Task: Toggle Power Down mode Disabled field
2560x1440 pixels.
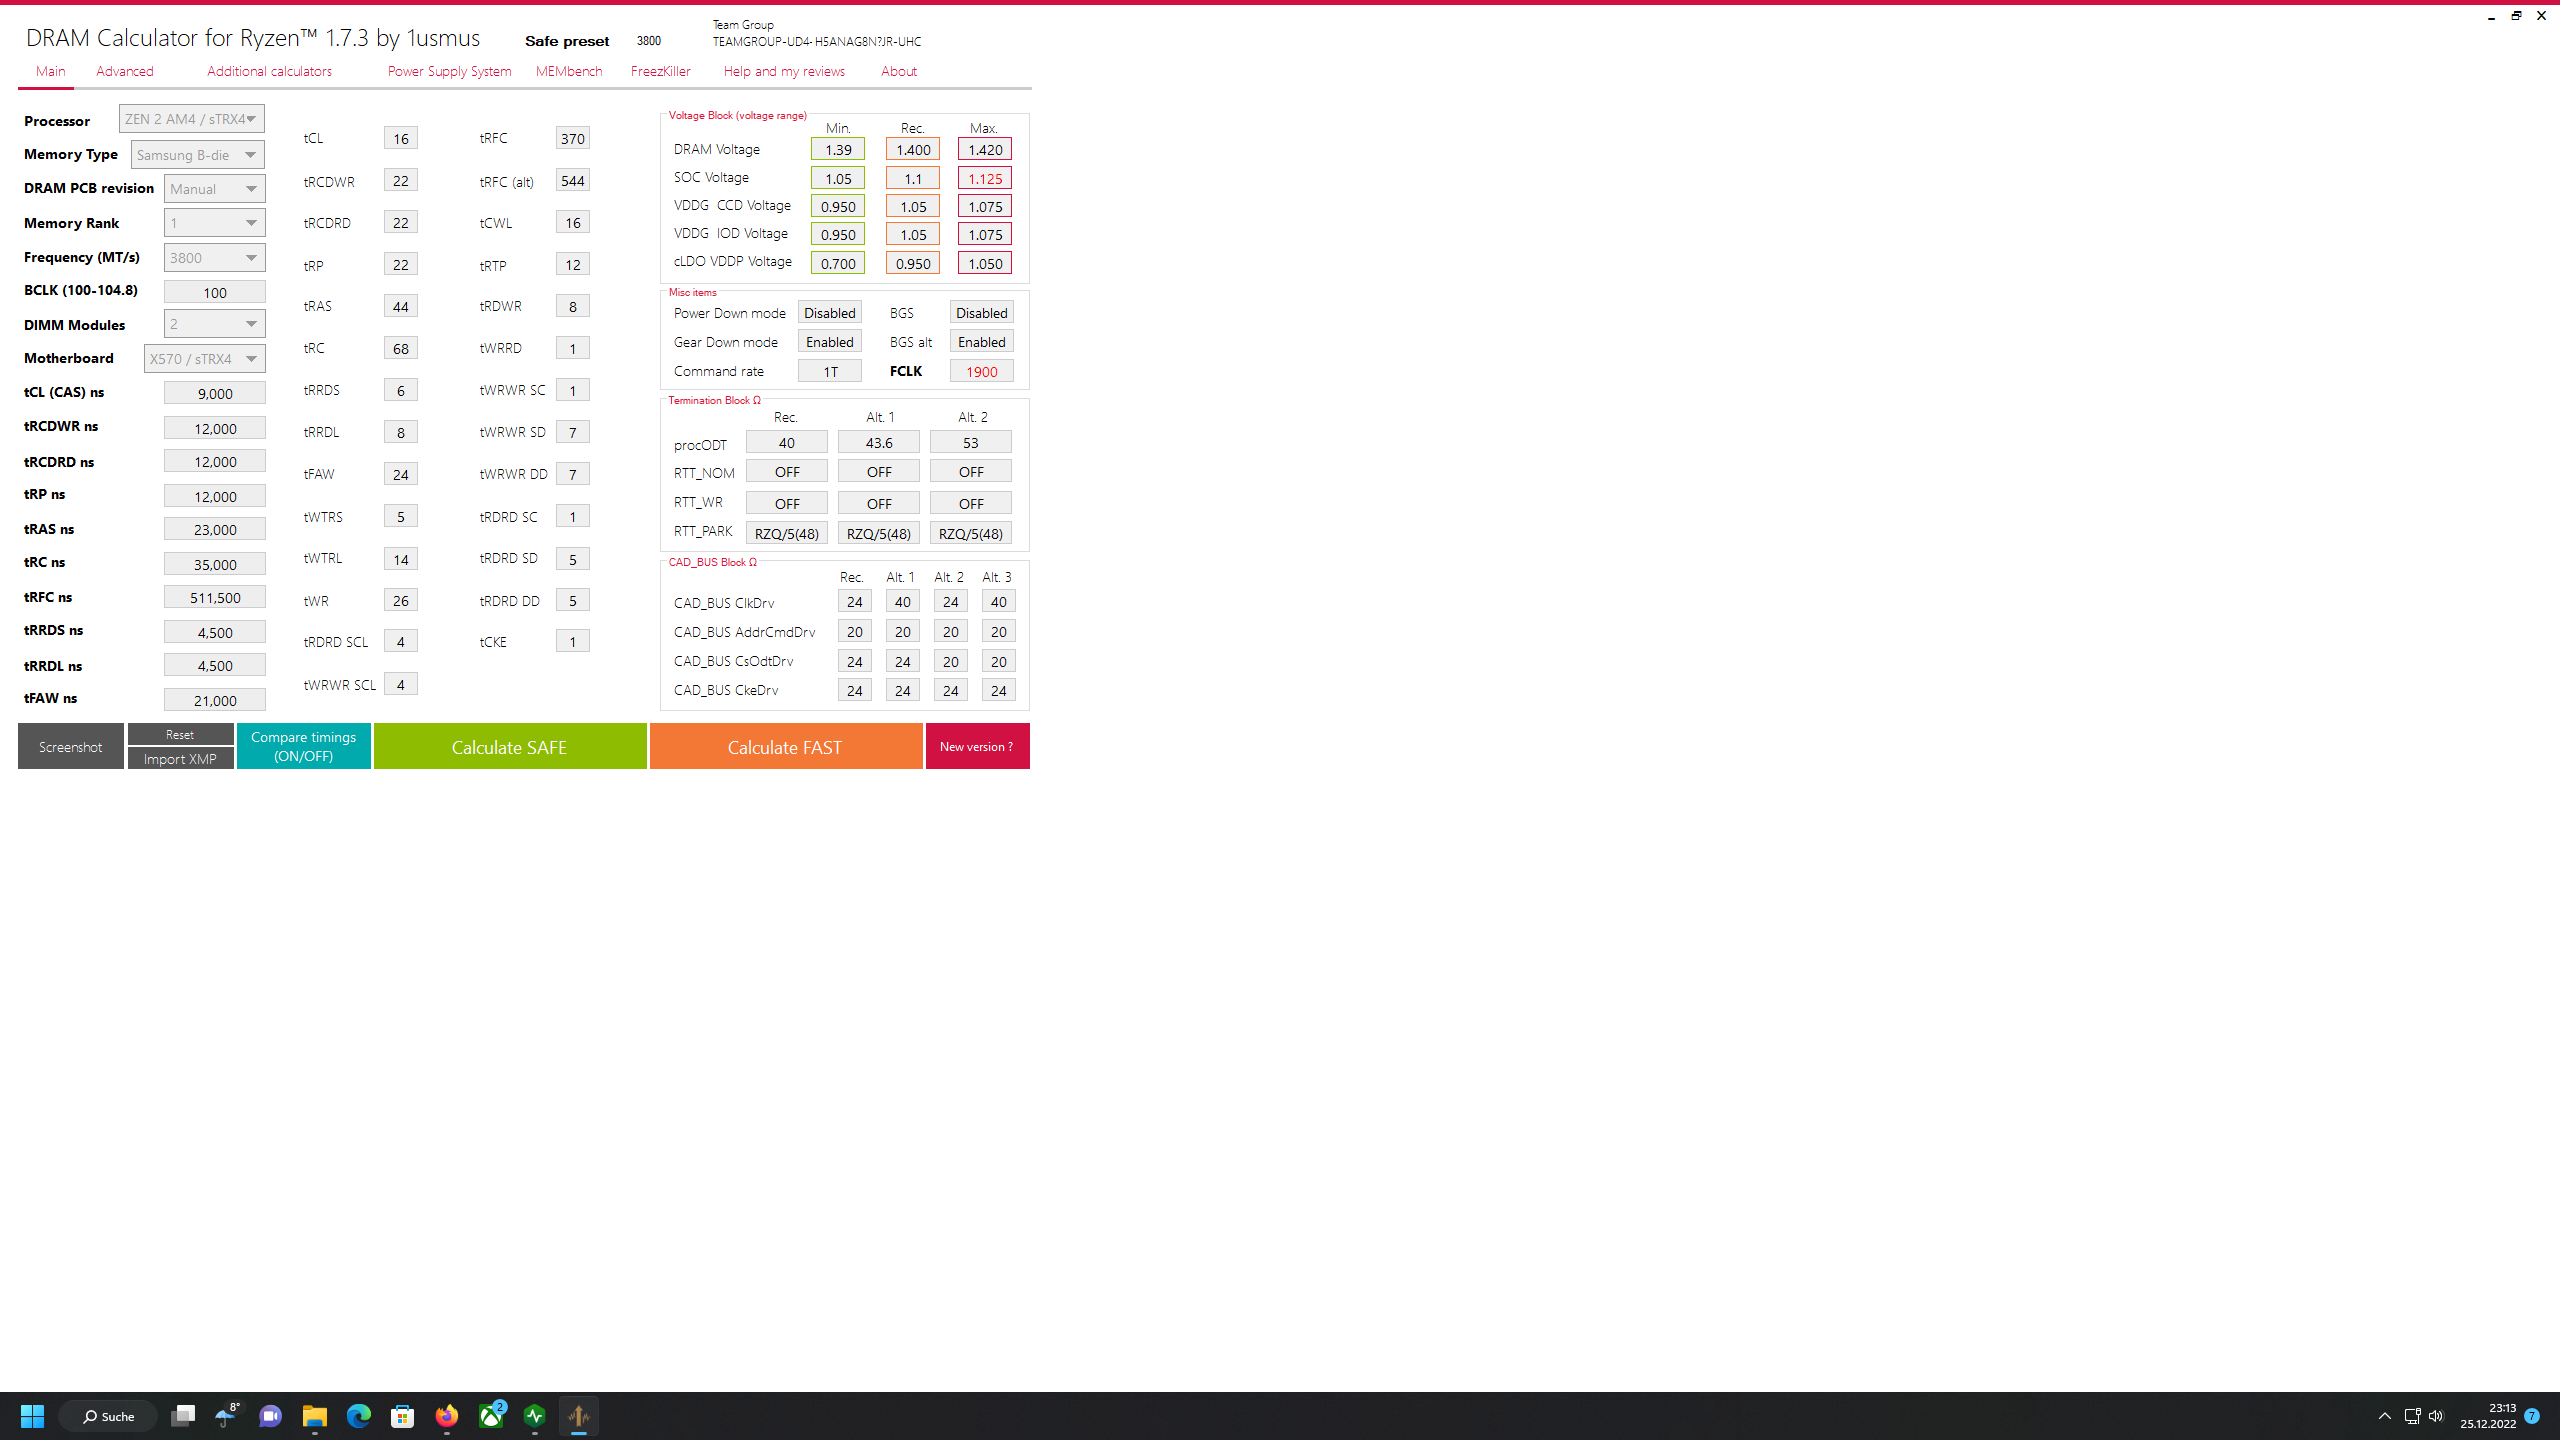Action: click(x=829, y=313)
